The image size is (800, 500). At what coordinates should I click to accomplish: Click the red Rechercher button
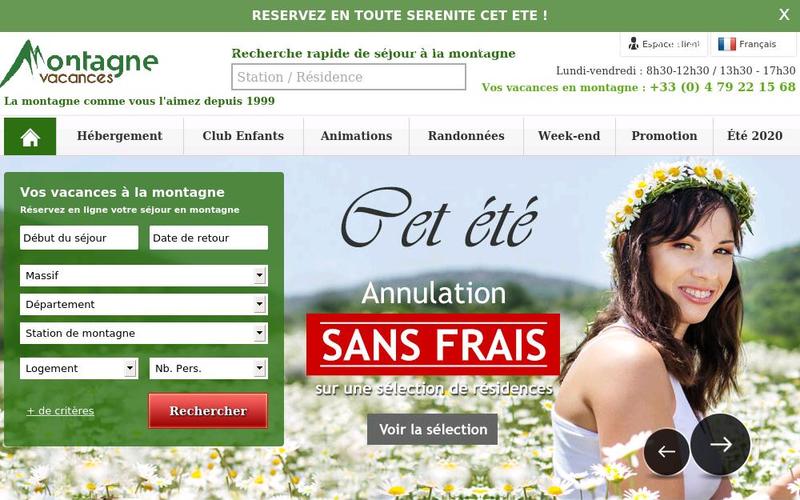[208, 411]
